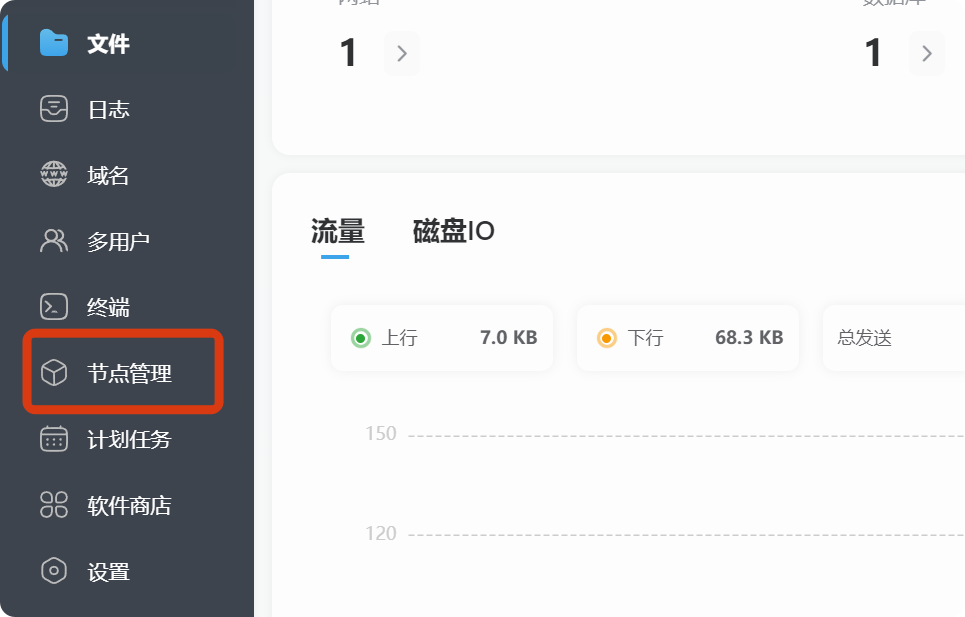Toggle the orange 下行 series indicator
The height and width of the screenshot is (617, 965).
click(606, 338)
